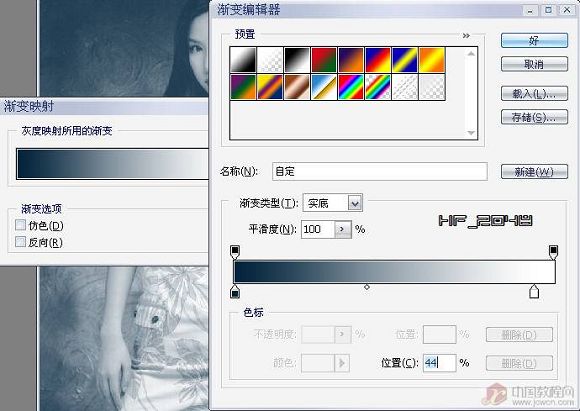
Task: Select the dark blue left color stop
Action: coord(235,292)
